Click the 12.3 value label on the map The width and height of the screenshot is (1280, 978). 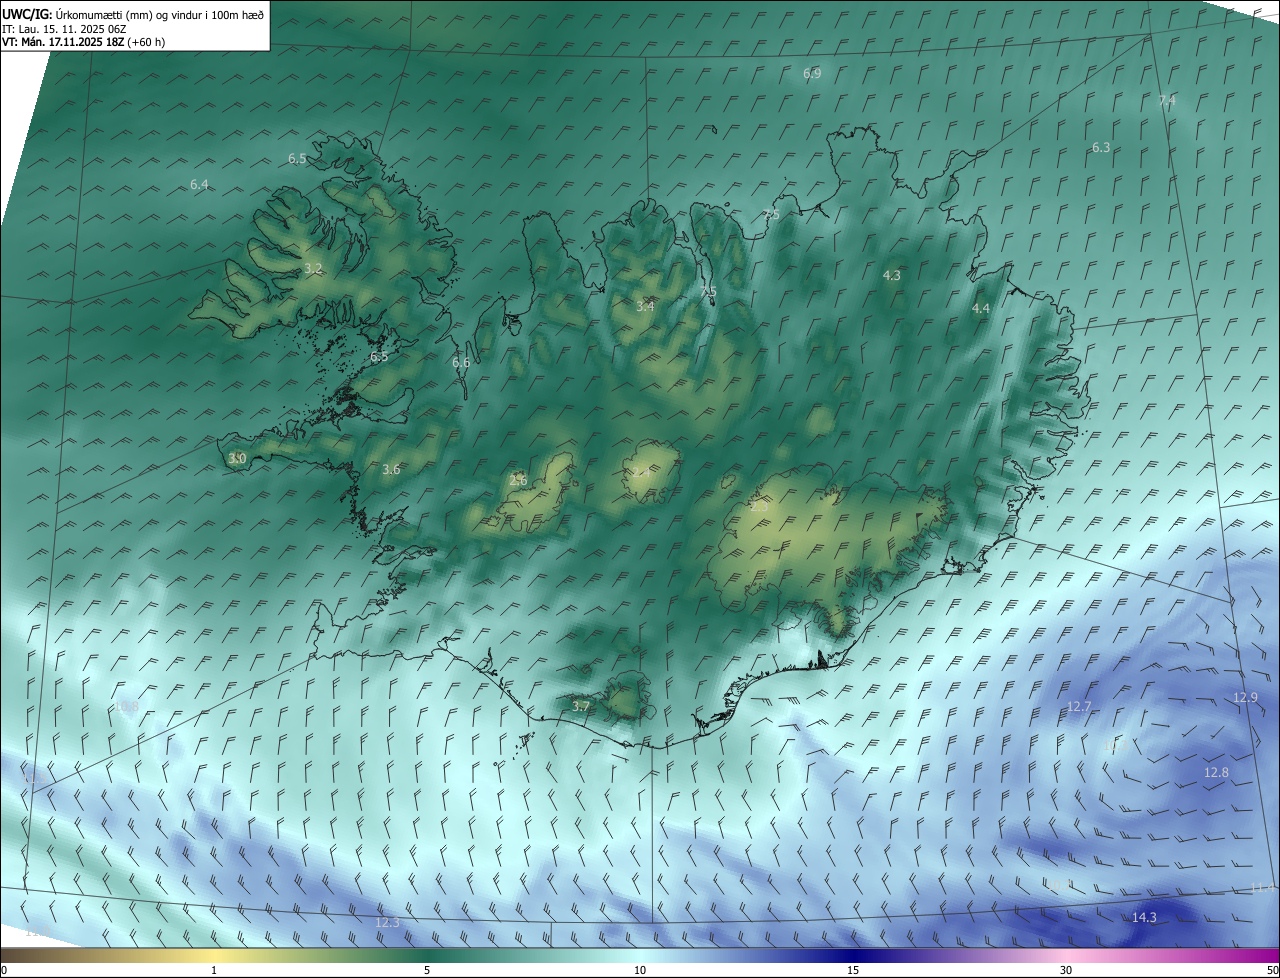[387, 922]
